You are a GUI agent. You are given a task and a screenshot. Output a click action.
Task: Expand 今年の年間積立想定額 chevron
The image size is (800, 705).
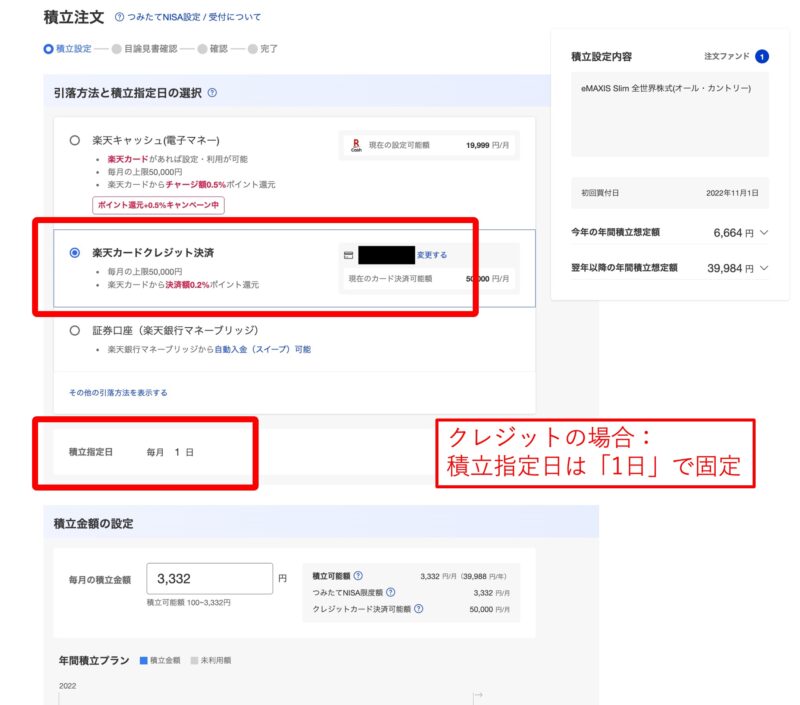point(764,233)
